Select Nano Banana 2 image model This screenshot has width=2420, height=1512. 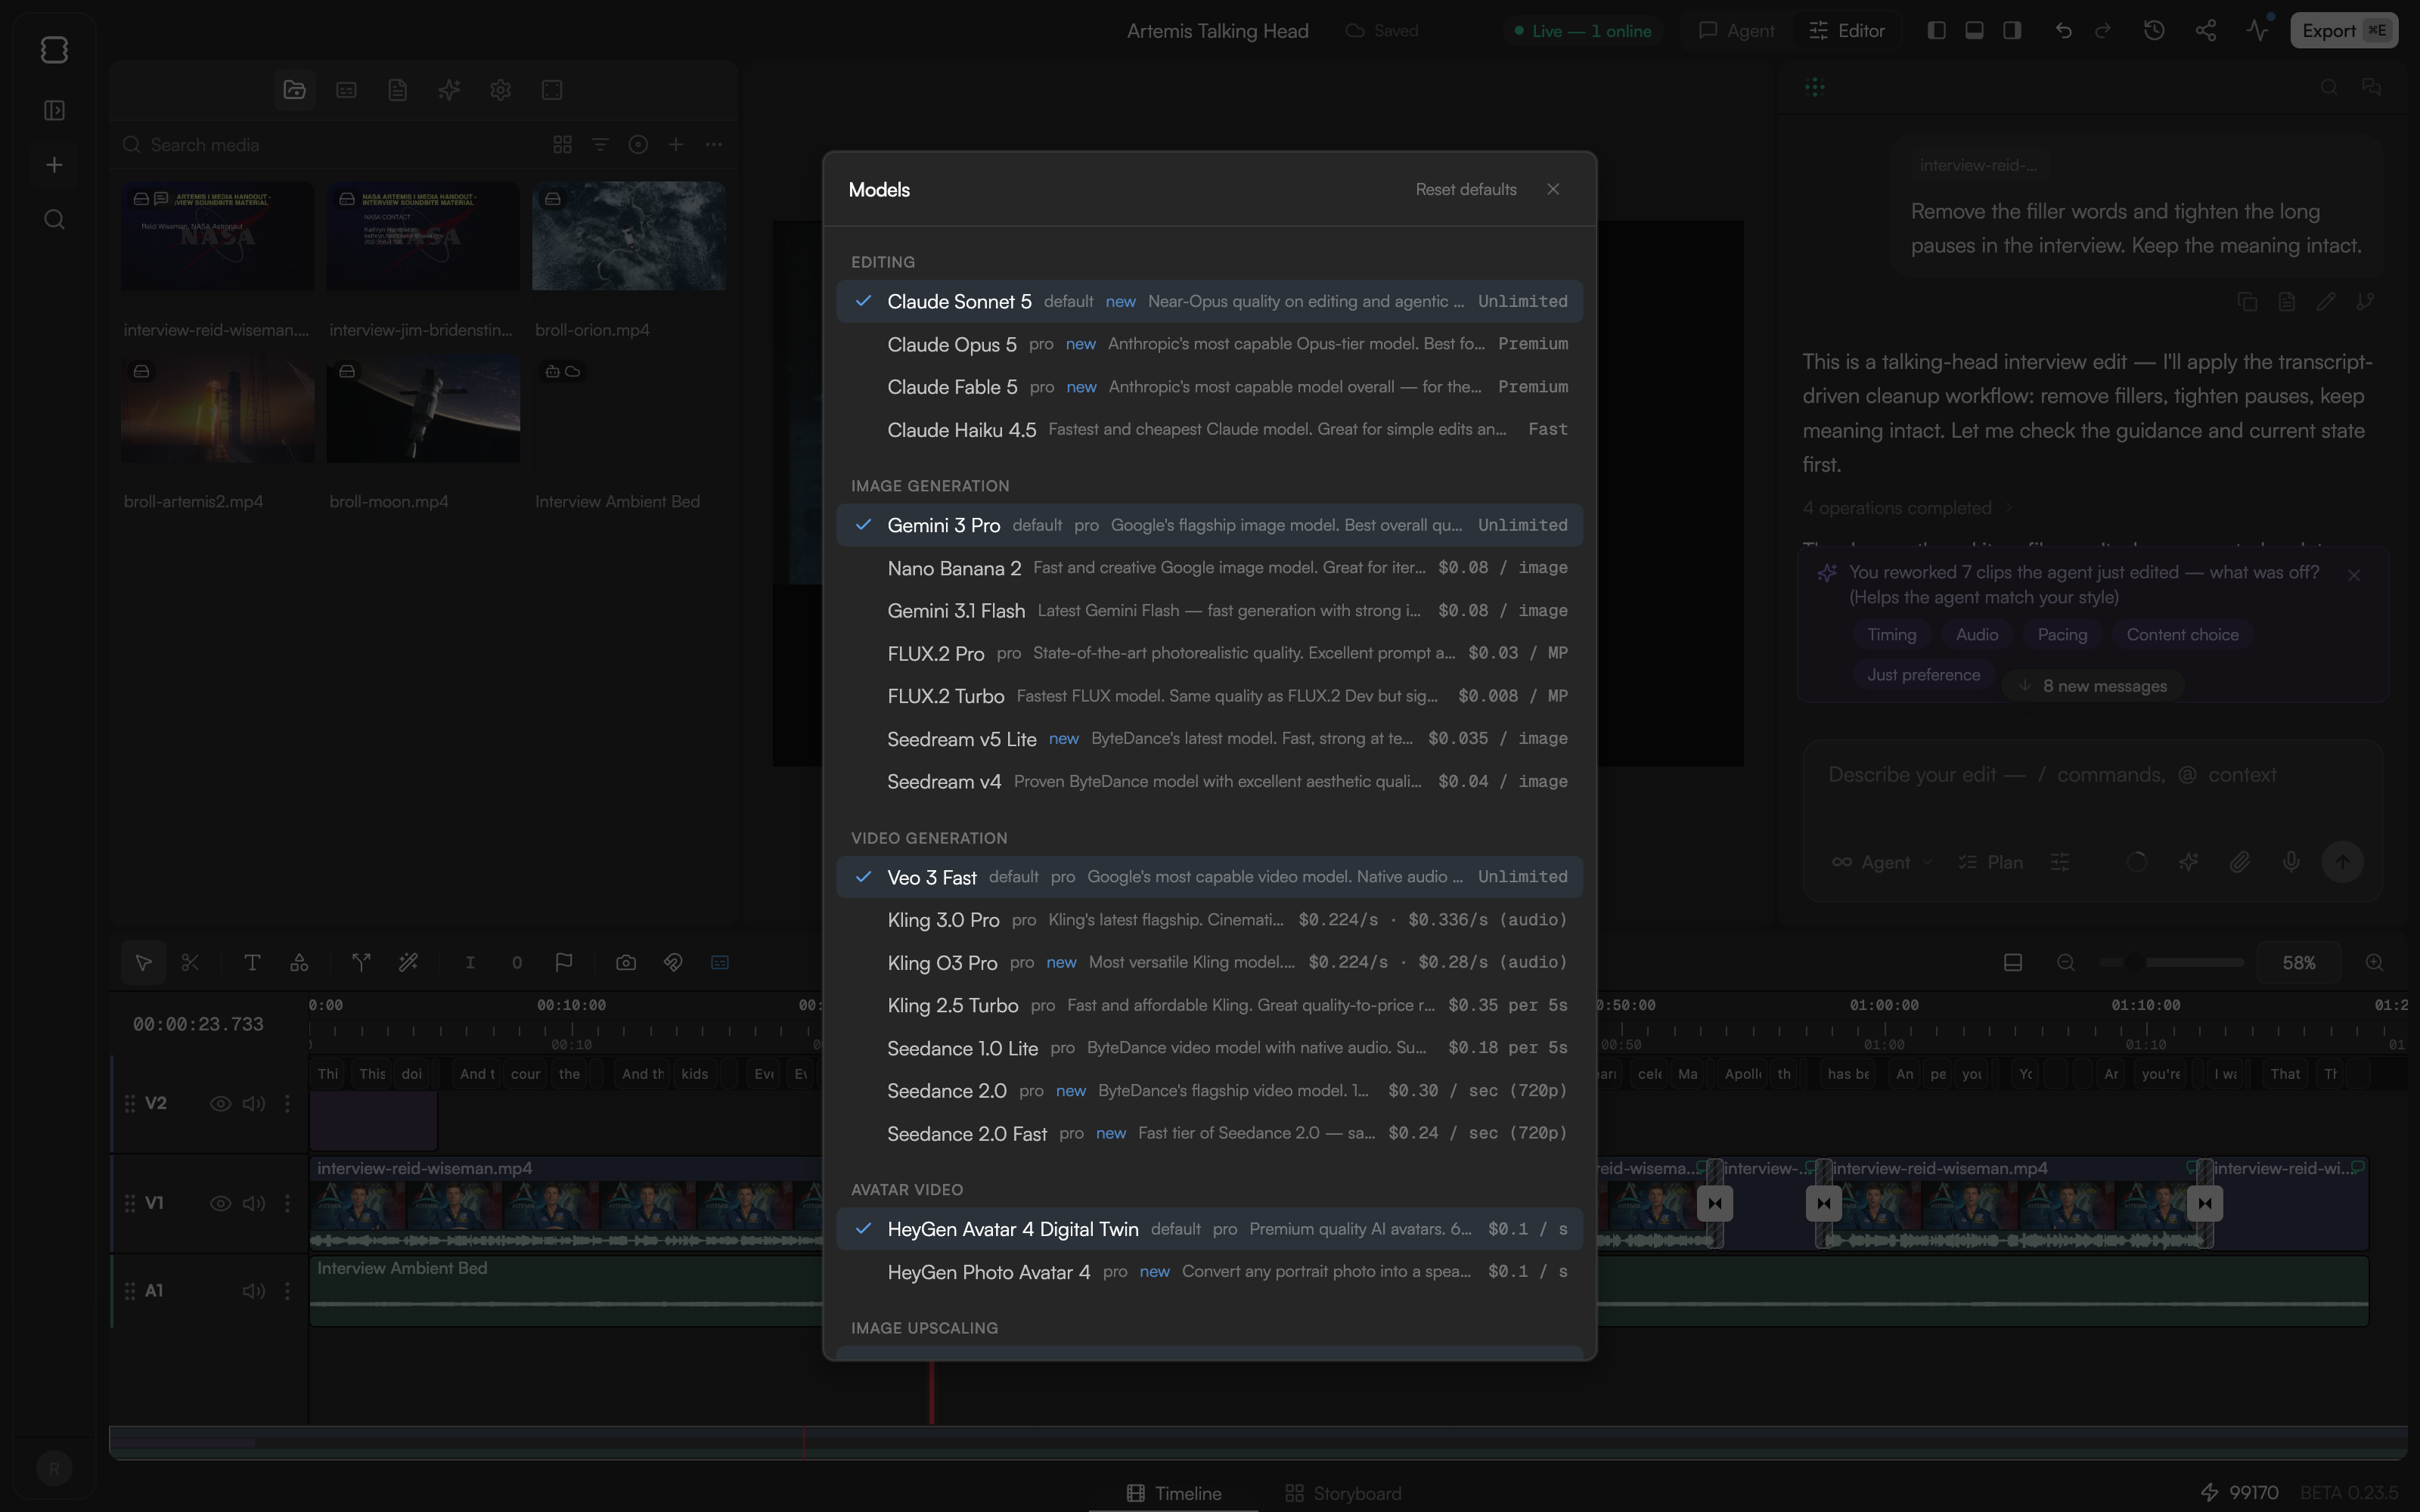tap(1209, 569)
